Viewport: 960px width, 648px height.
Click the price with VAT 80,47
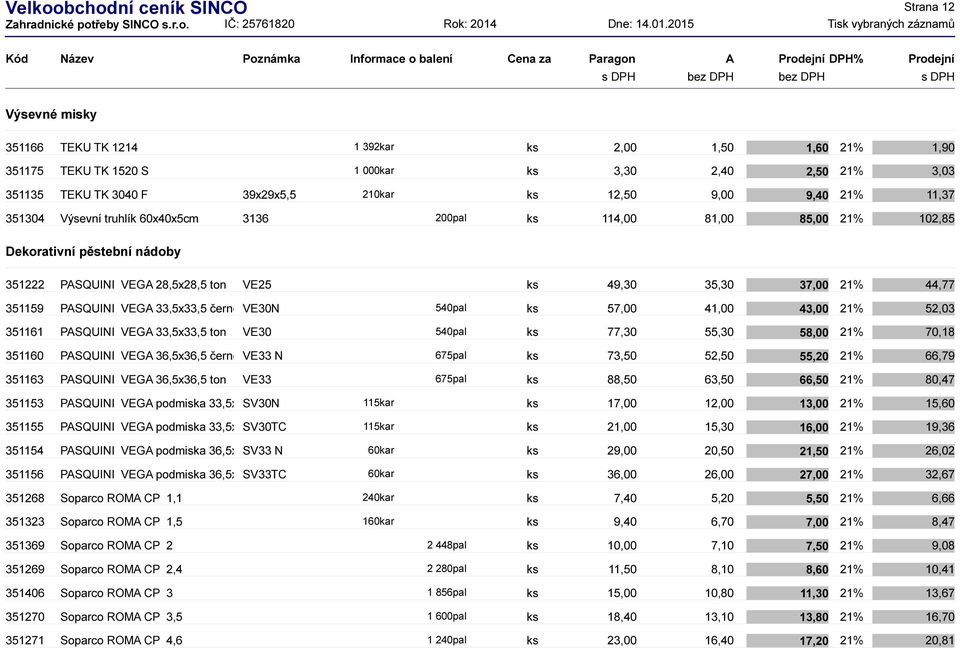[913, 380]
